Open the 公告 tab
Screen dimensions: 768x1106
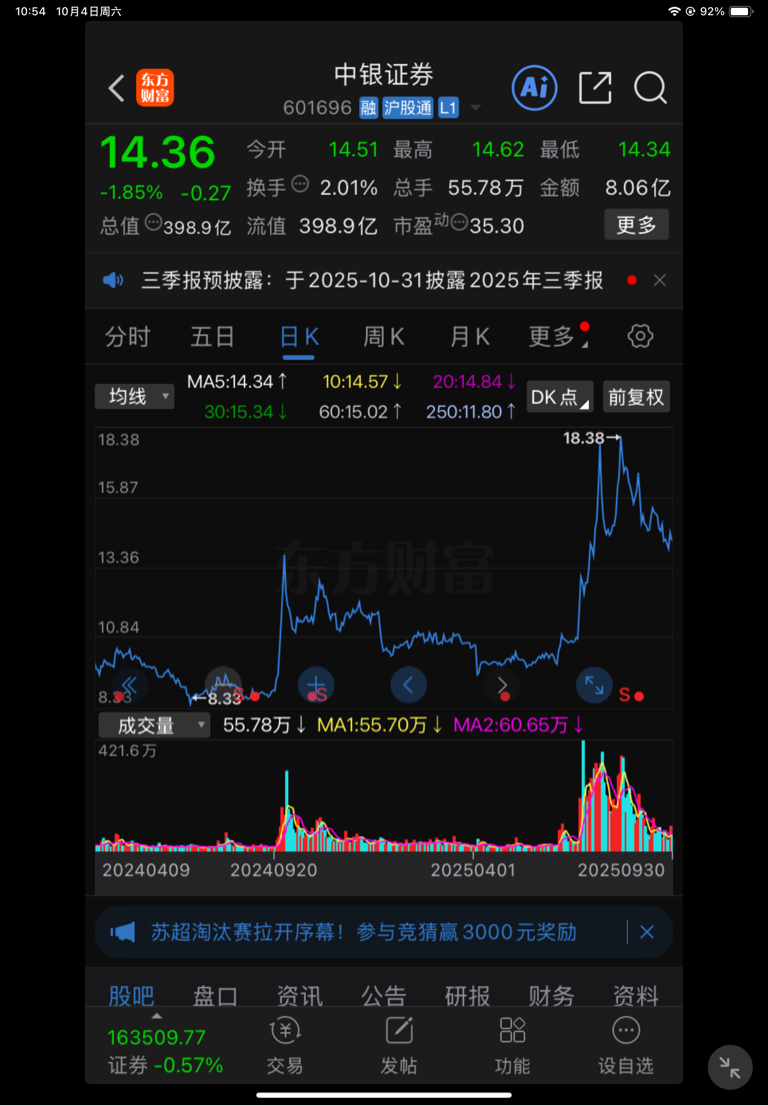click(x=384, y=995)
